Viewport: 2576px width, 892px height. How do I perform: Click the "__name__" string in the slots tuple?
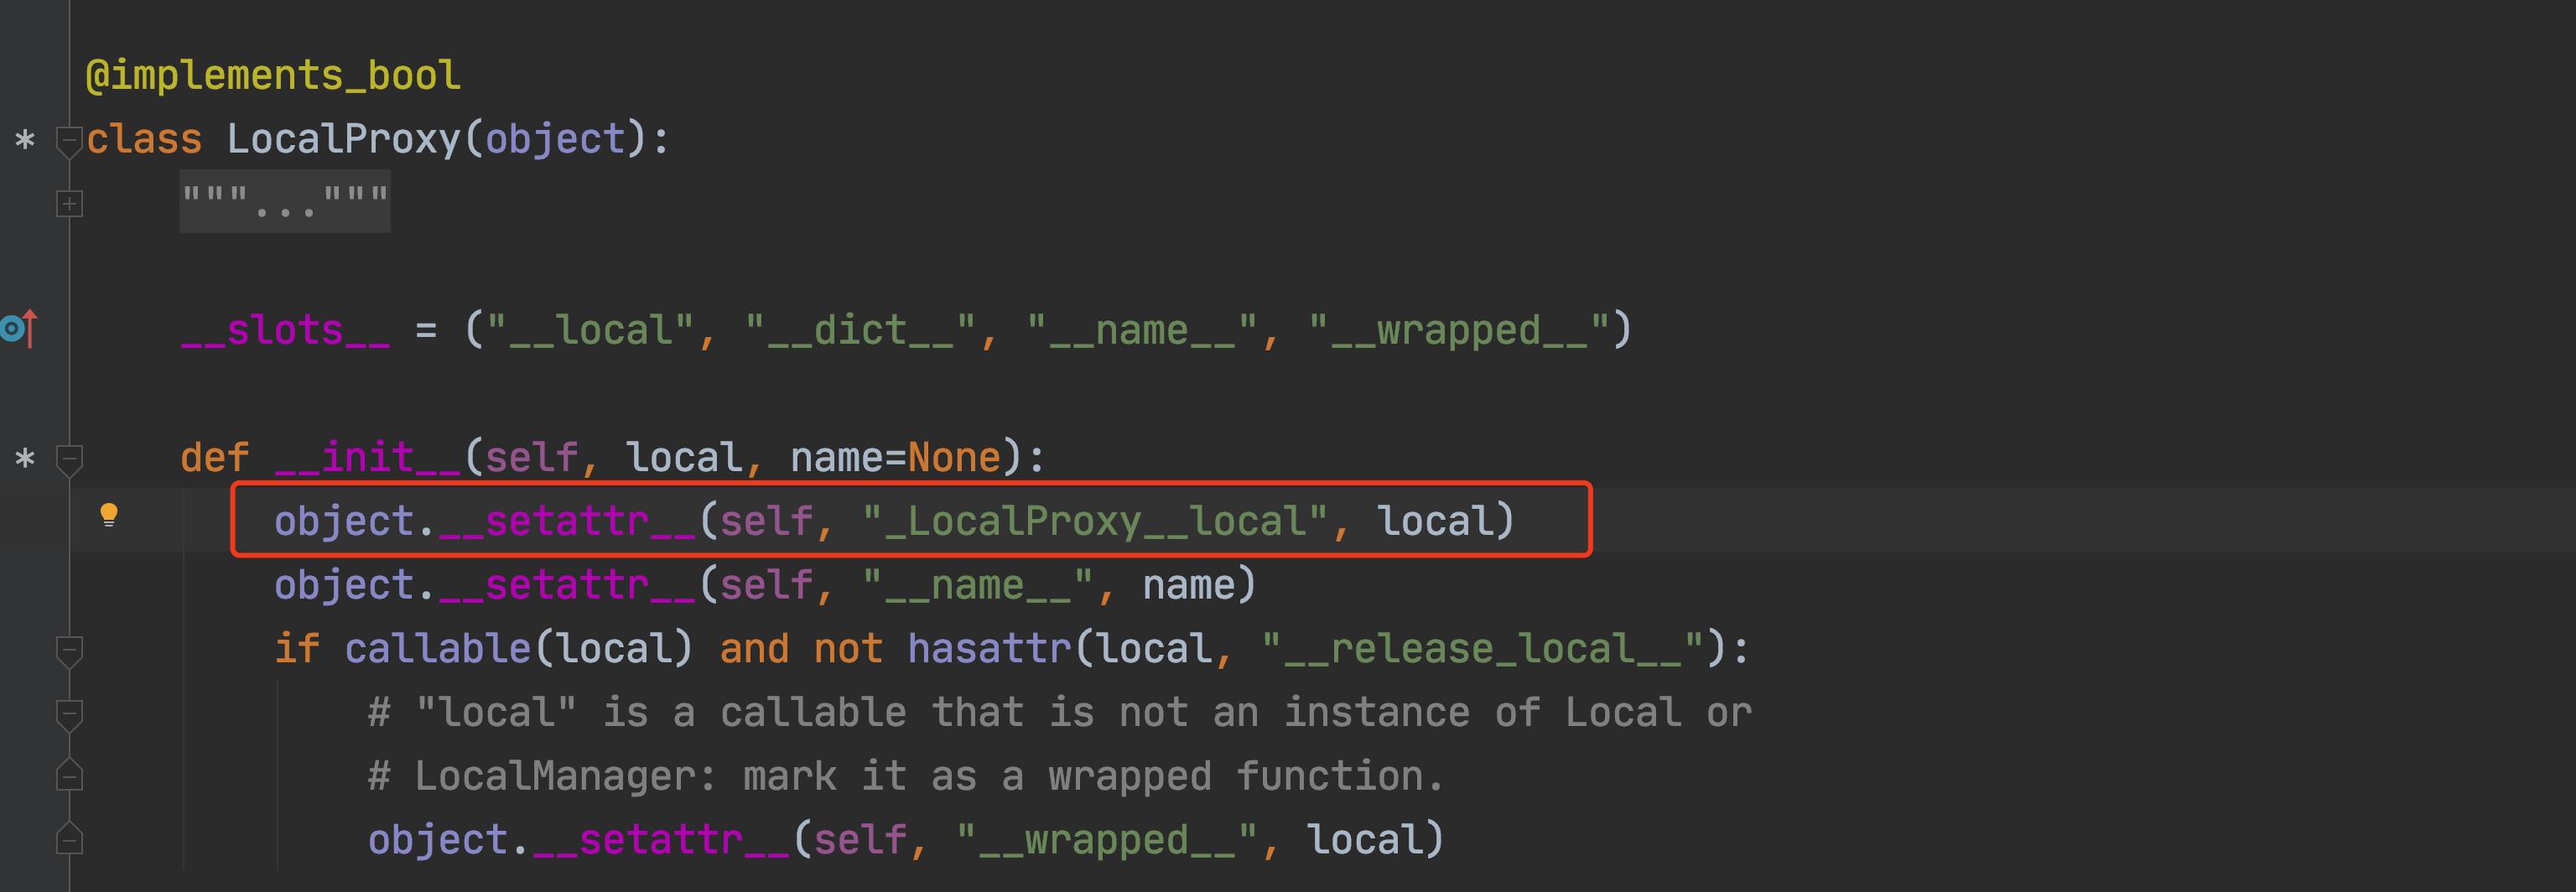click(1142, 330)
